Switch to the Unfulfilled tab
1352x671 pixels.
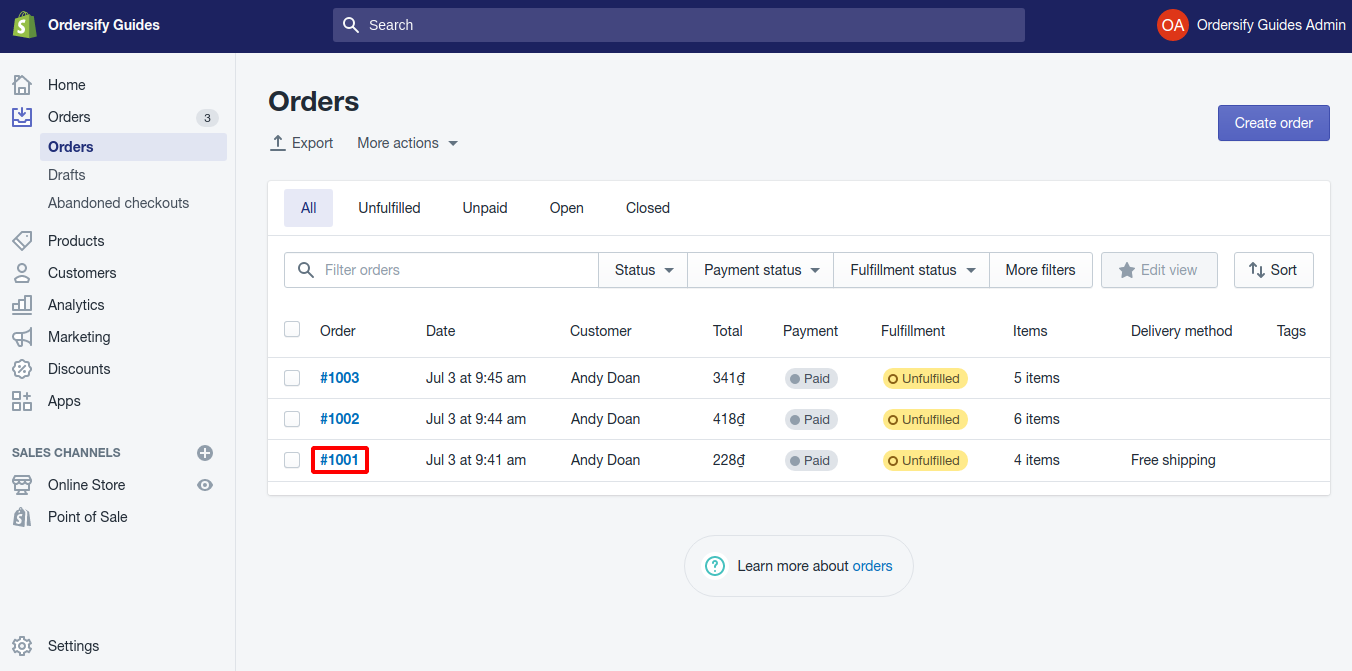[390, 208]
